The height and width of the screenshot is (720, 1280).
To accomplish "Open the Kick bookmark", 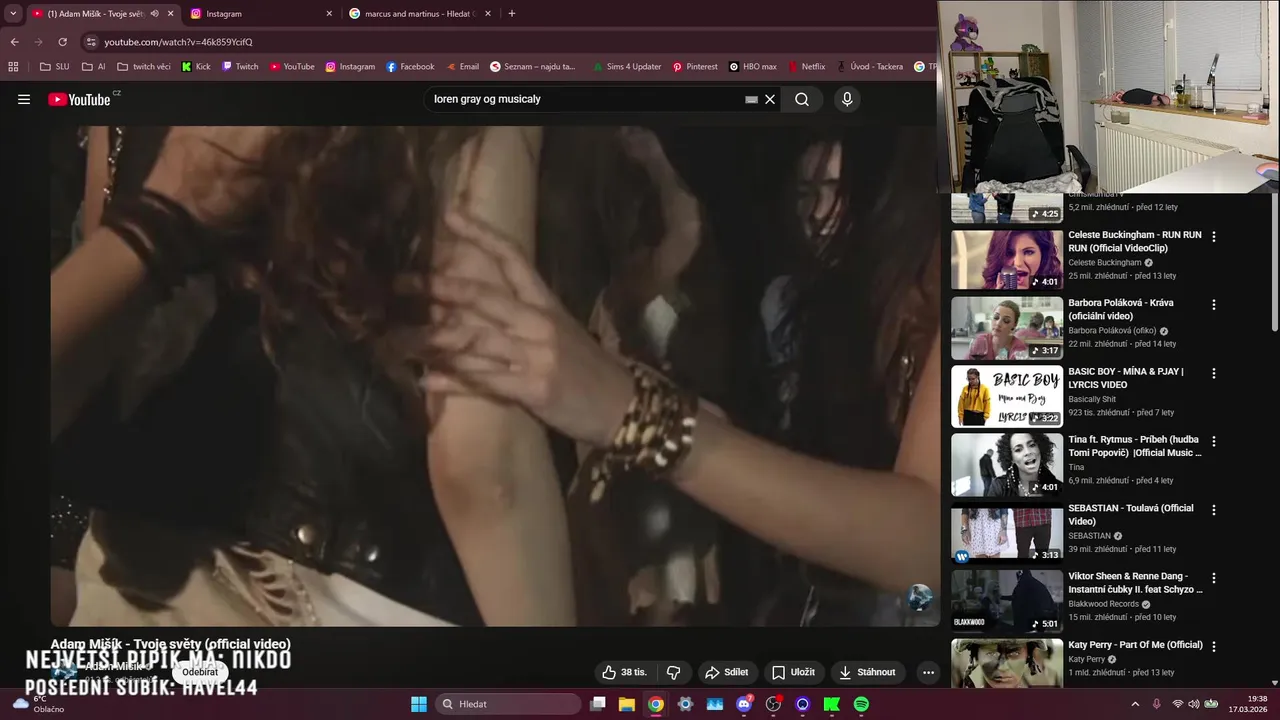I will [196, 67].
